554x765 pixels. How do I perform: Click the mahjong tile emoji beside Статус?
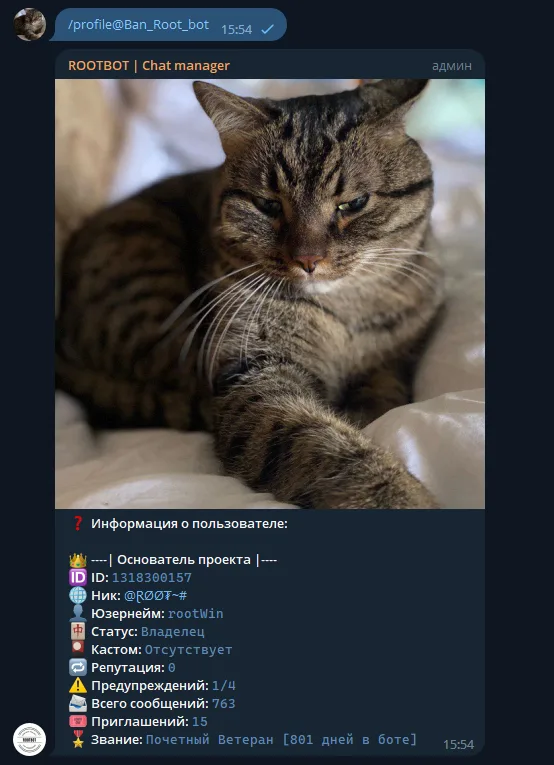(78, 632)
